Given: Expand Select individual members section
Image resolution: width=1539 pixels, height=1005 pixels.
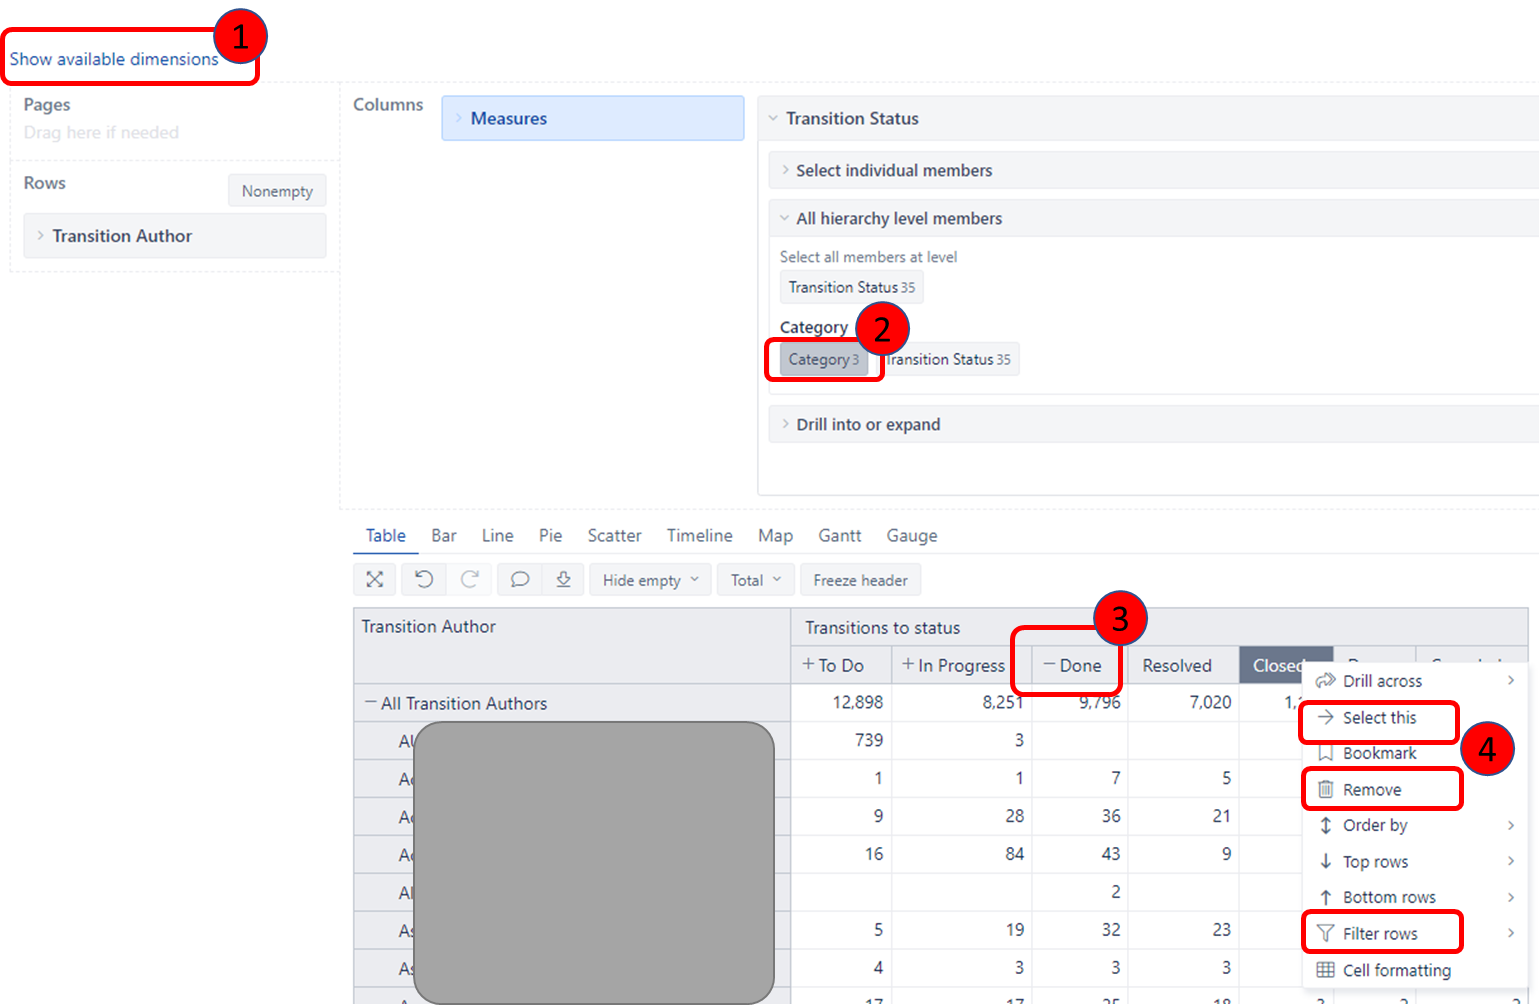Looking at the screenshot, I should pyautogui.click(x=893, y=171).
